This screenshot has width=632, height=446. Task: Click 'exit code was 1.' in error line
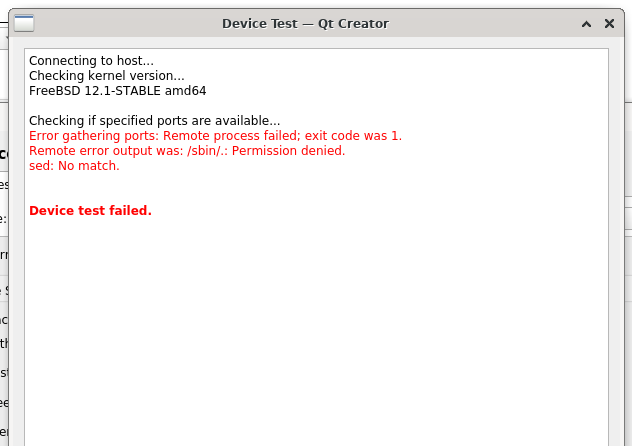353,136
